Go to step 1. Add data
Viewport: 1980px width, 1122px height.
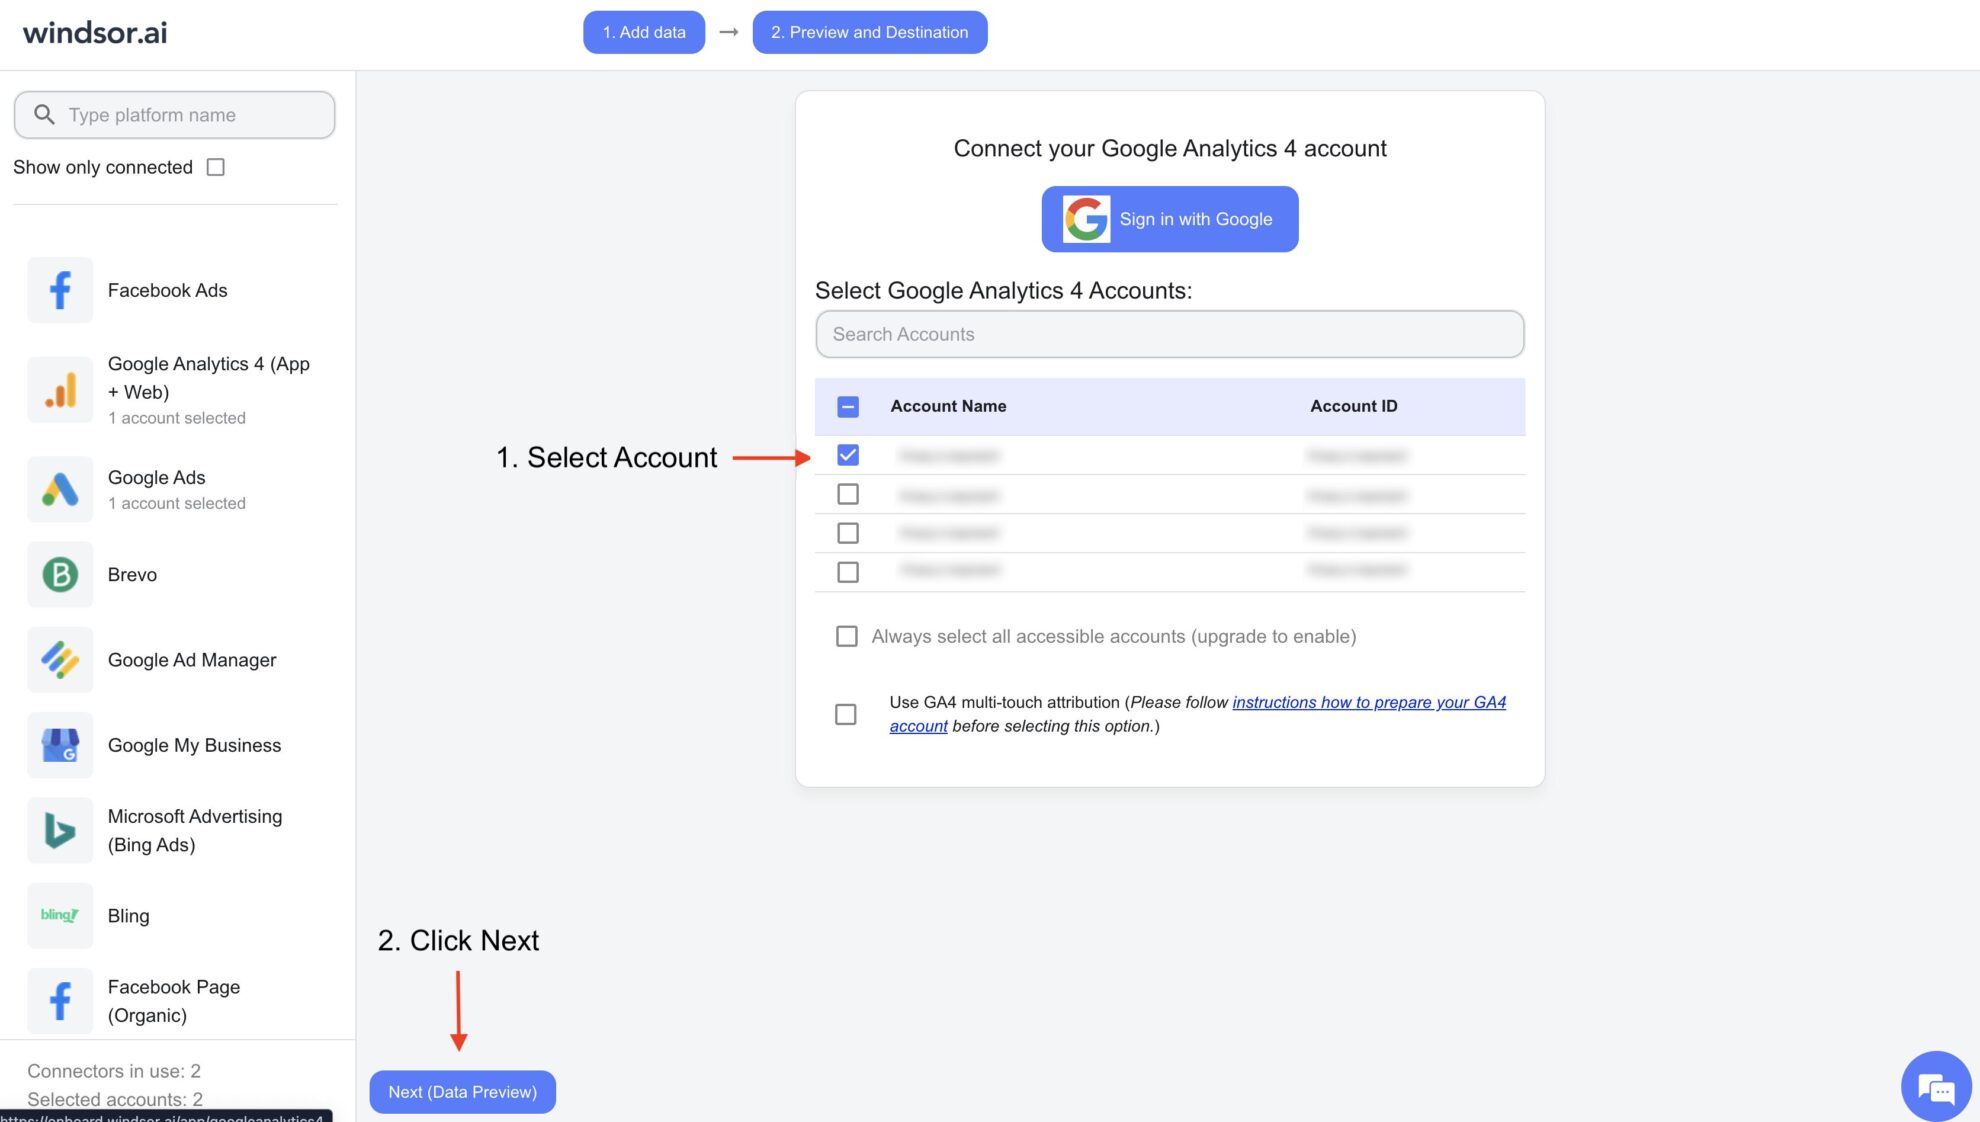tap(644, 32)
